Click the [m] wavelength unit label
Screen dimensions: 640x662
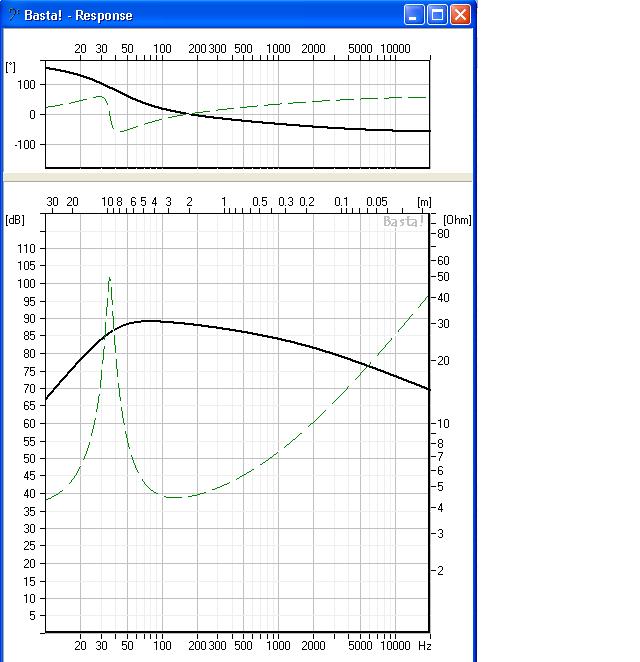pyautogui.click(x=424, y=202)
